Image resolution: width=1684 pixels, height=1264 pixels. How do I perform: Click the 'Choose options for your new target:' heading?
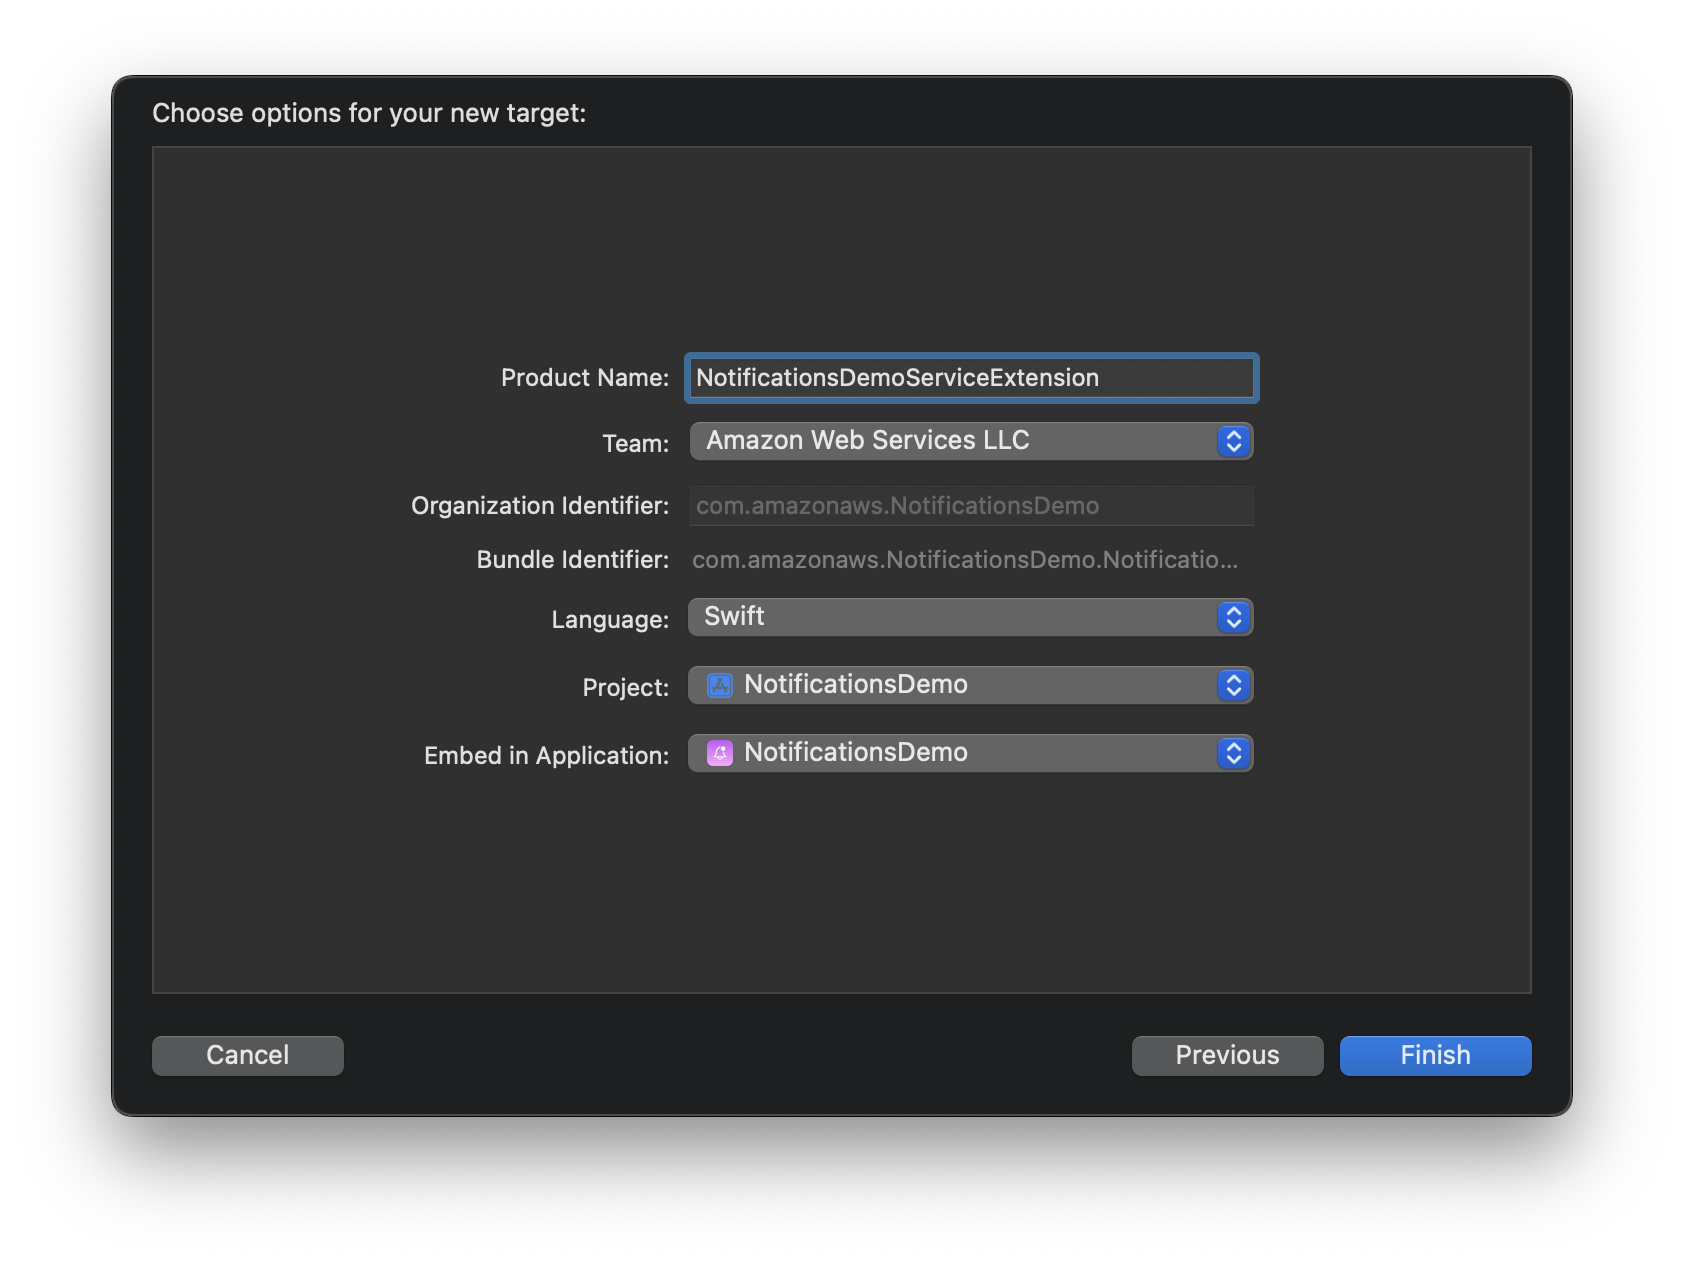tap(369, 113)
